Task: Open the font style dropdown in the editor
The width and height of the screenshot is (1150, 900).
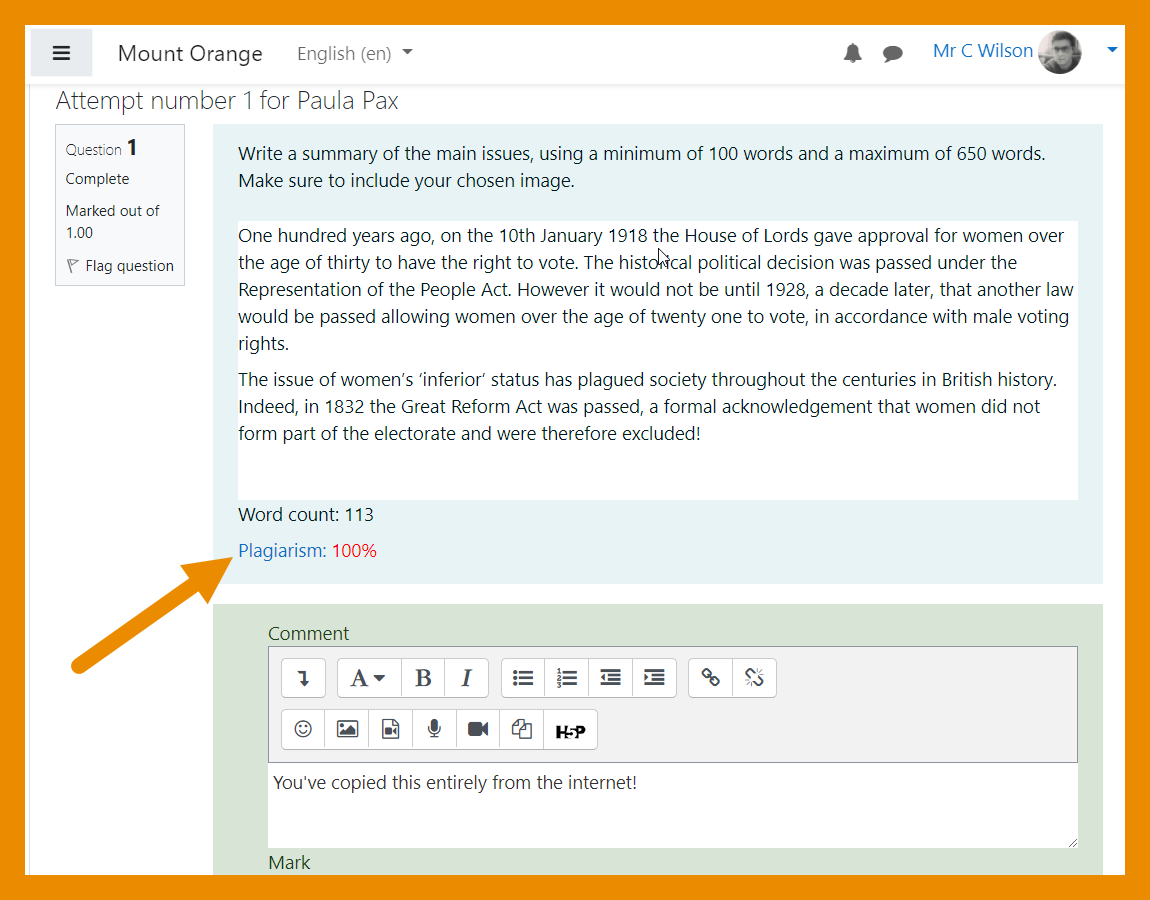Action: point(368,678)
